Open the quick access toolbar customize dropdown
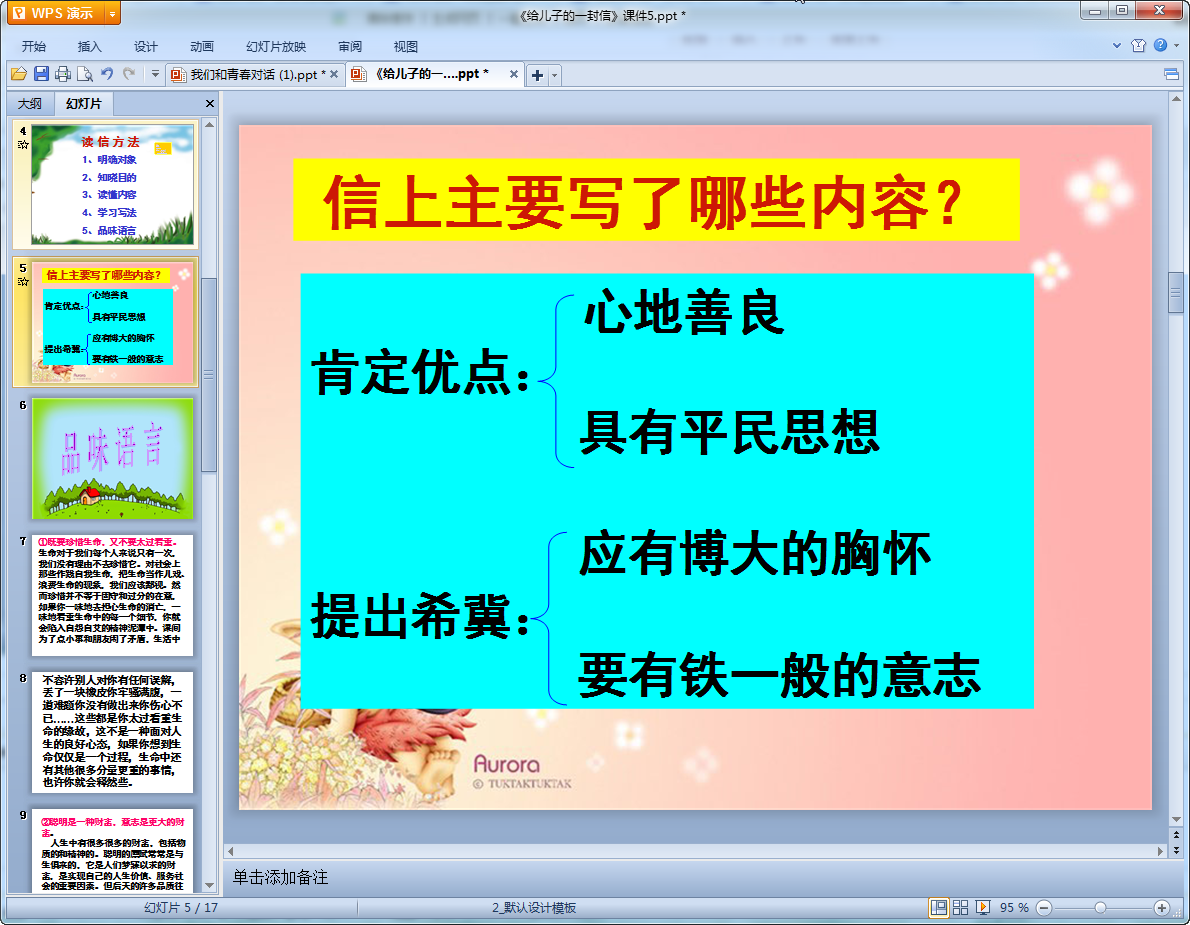Viewport: 1190px width, 925px height. [155, 74]
